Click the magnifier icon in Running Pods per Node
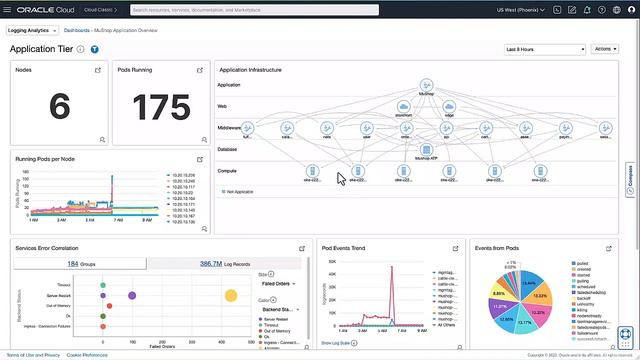Screen dimensions: 640x360 click(x=204, y=229)
